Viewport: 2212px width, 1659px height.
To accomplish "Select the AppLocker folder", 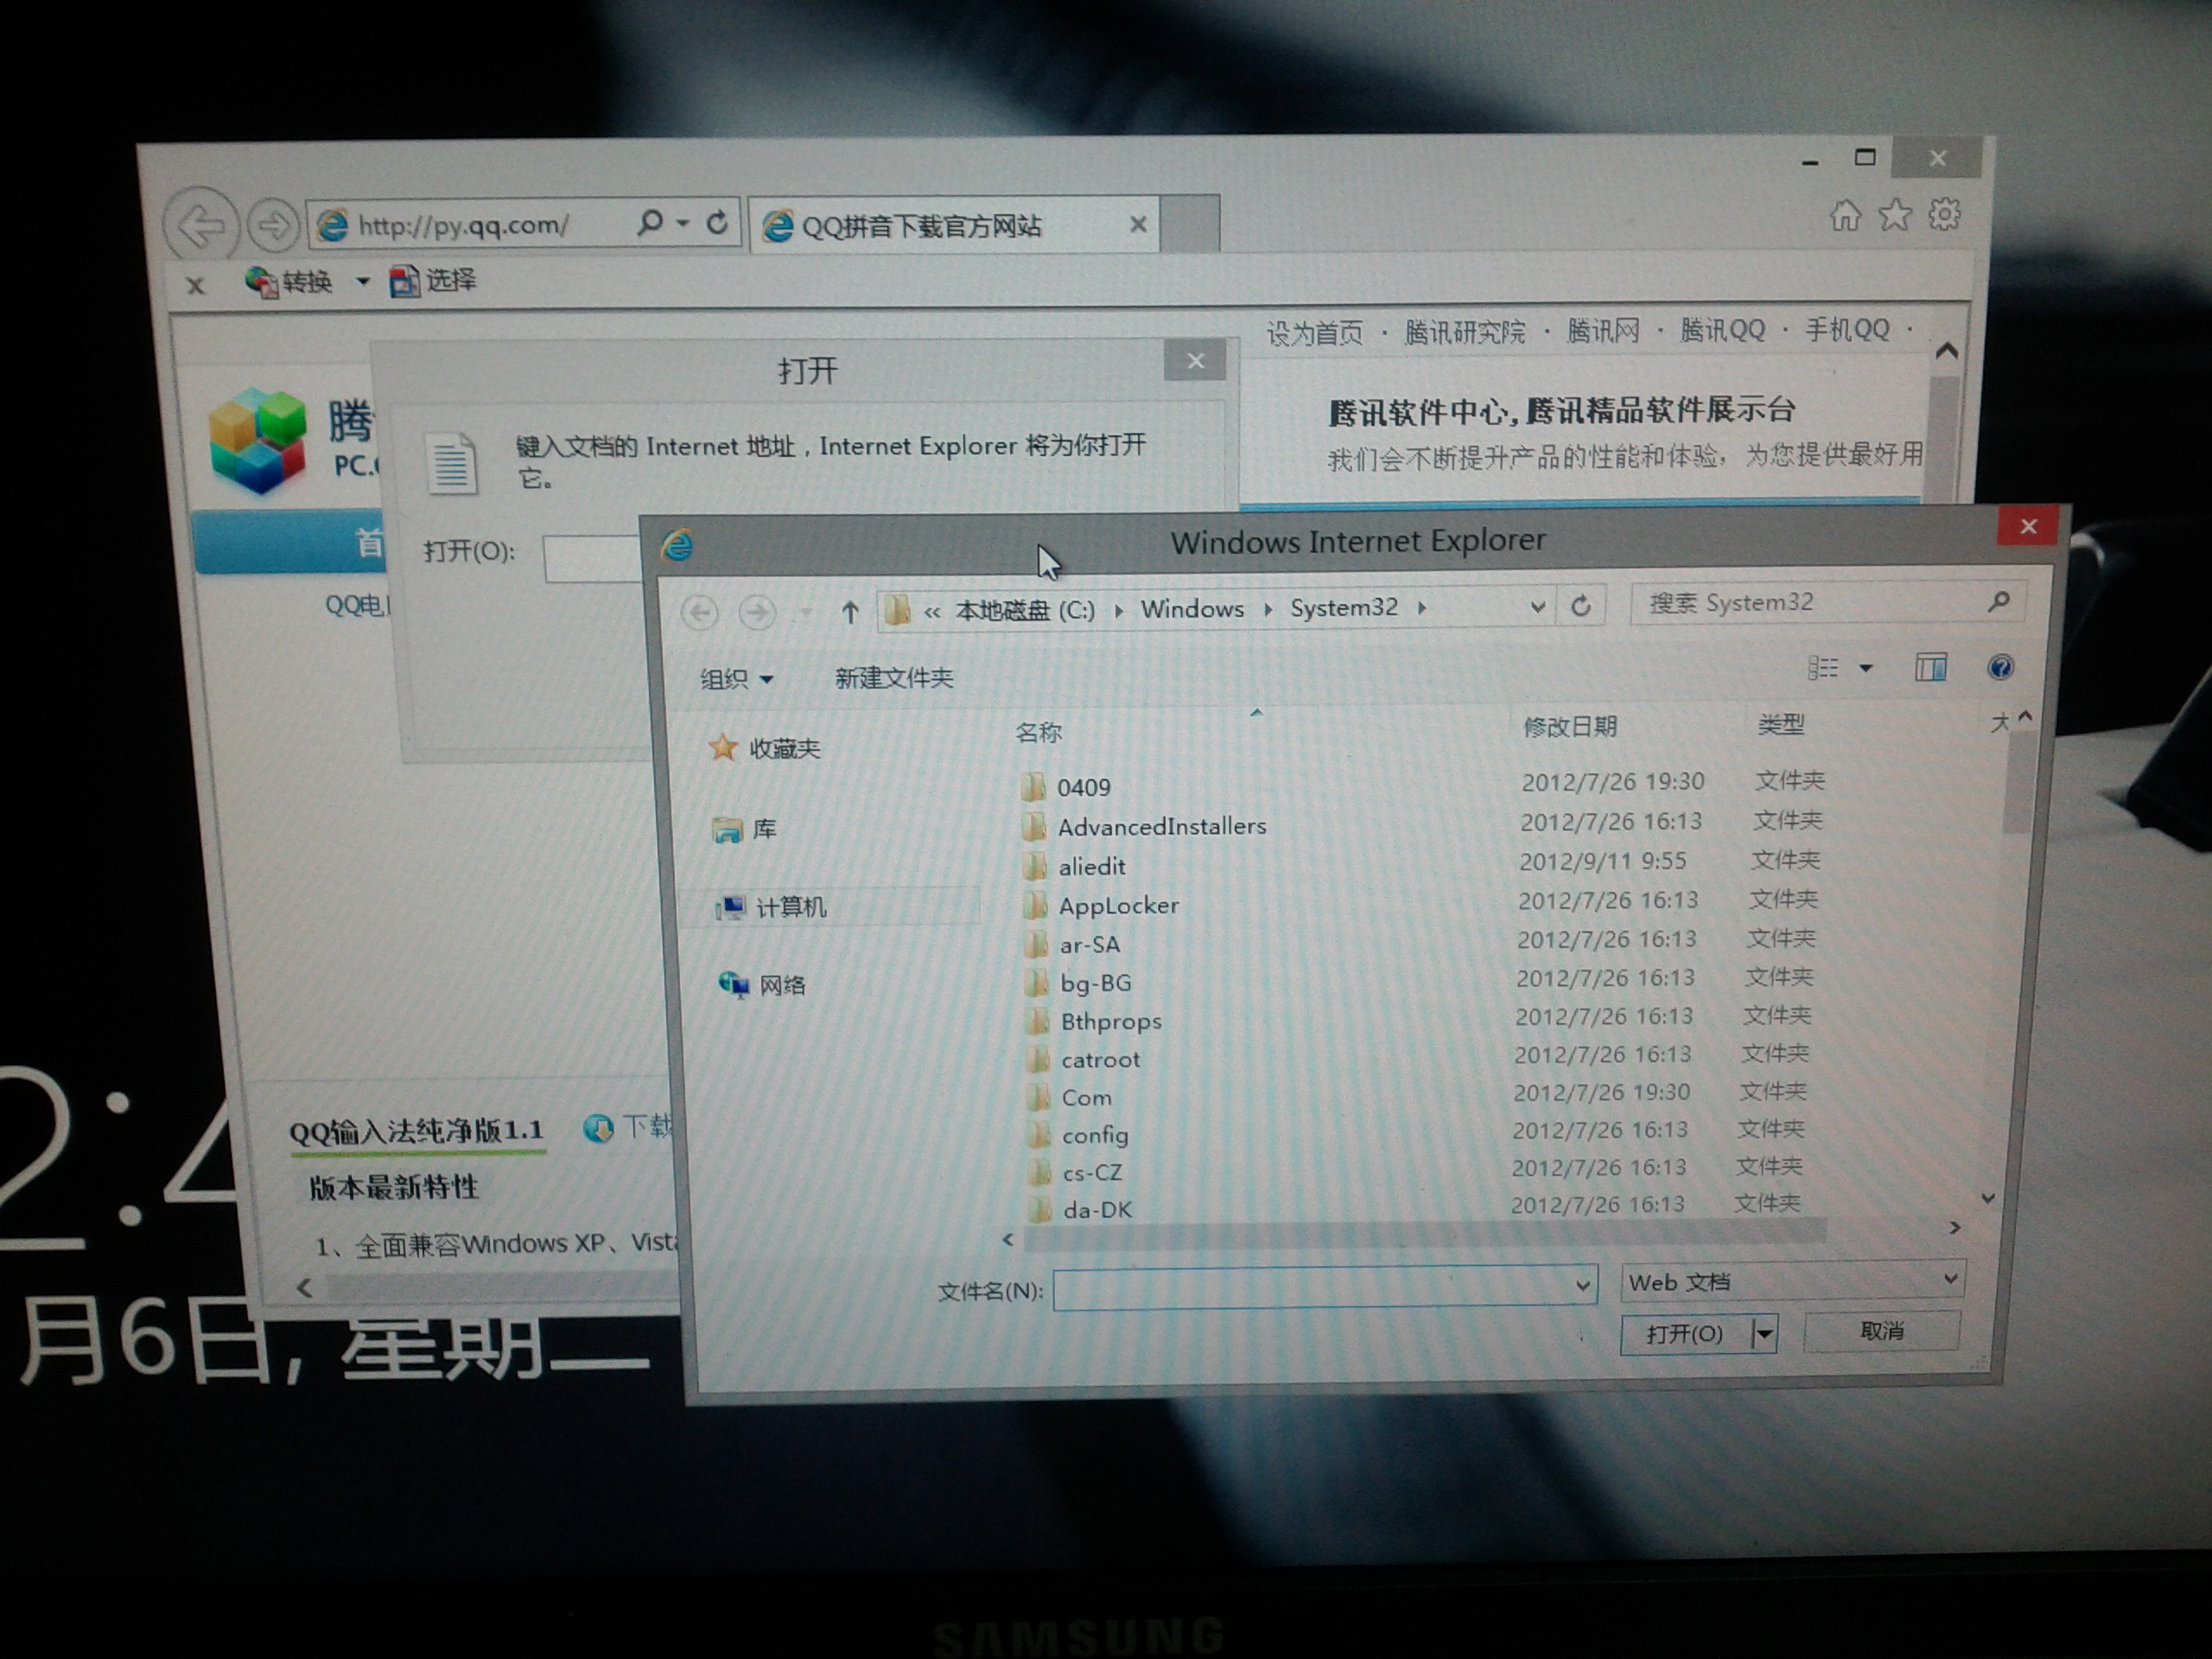I will point(1102,905).
